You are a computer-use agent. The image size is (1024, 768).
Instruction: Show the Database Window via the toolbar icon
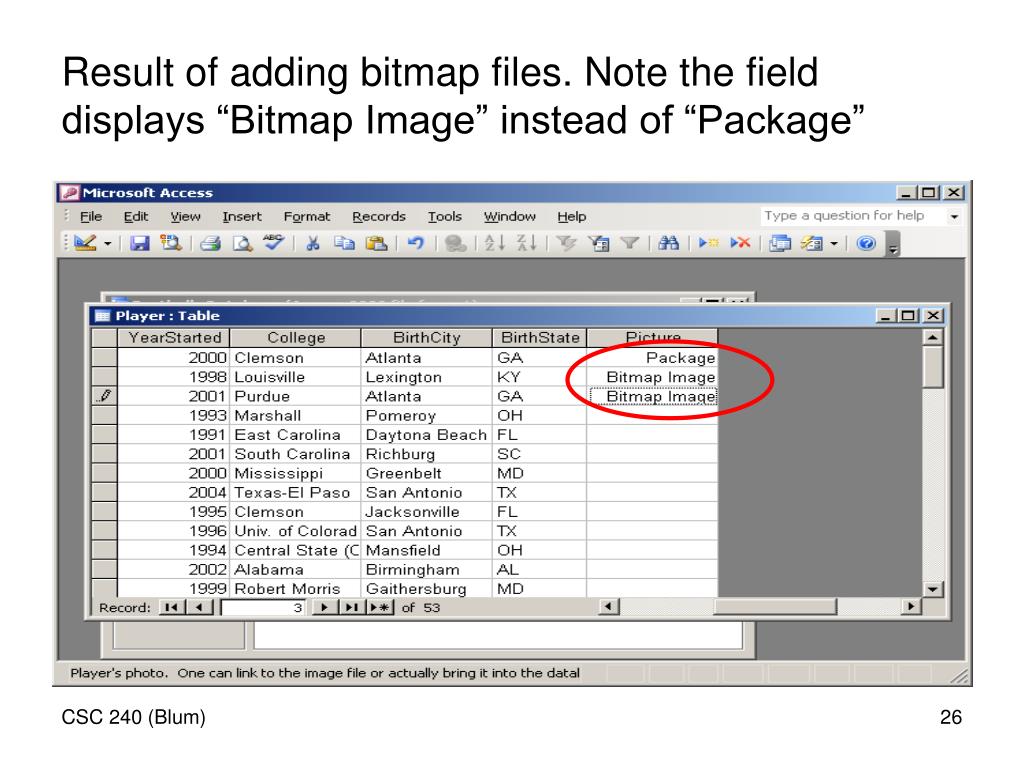click(780, 244)
